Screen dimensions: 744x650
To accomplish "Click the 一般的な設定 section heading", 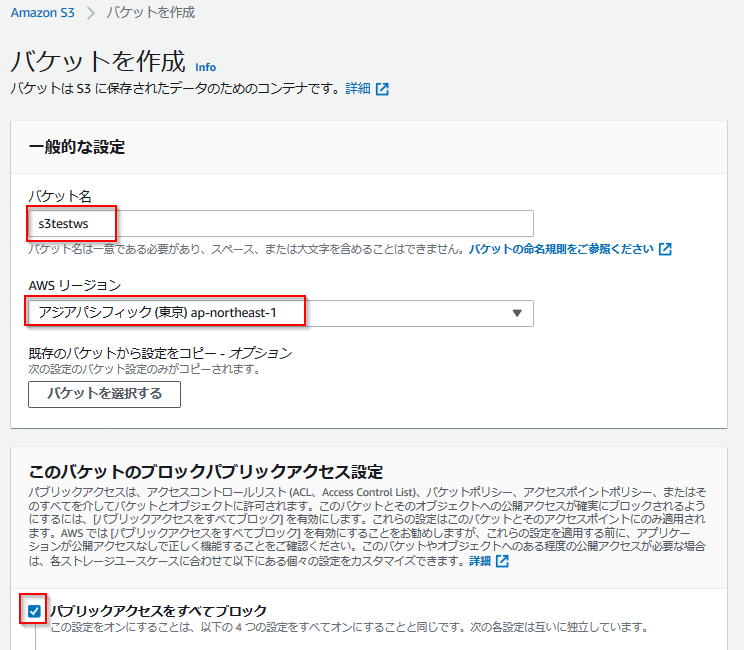I will [77, 147].
